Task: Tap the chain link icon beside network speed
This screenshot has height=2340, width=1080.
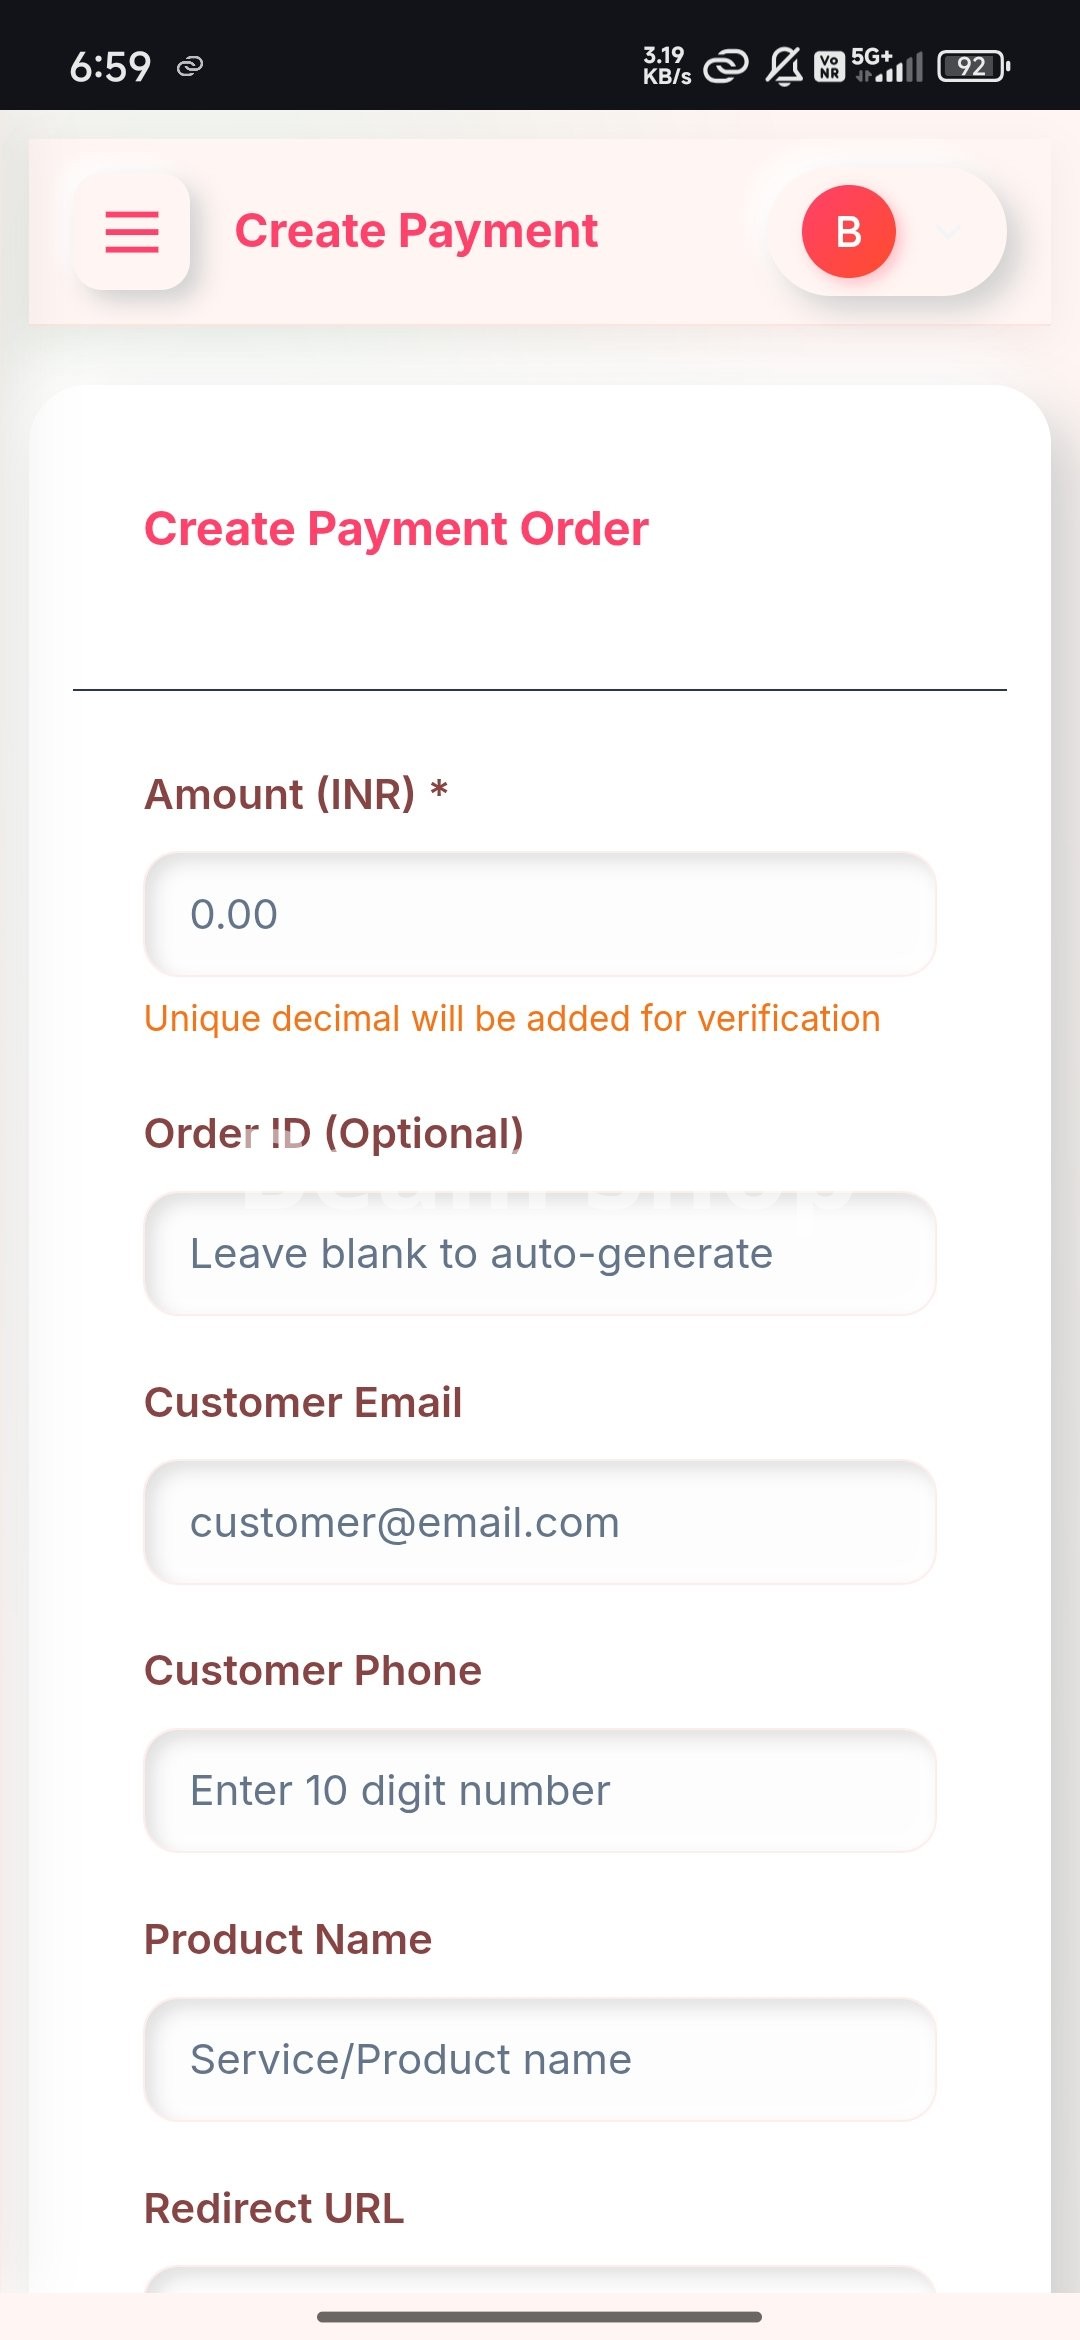Action: click(x=726, y=66)
